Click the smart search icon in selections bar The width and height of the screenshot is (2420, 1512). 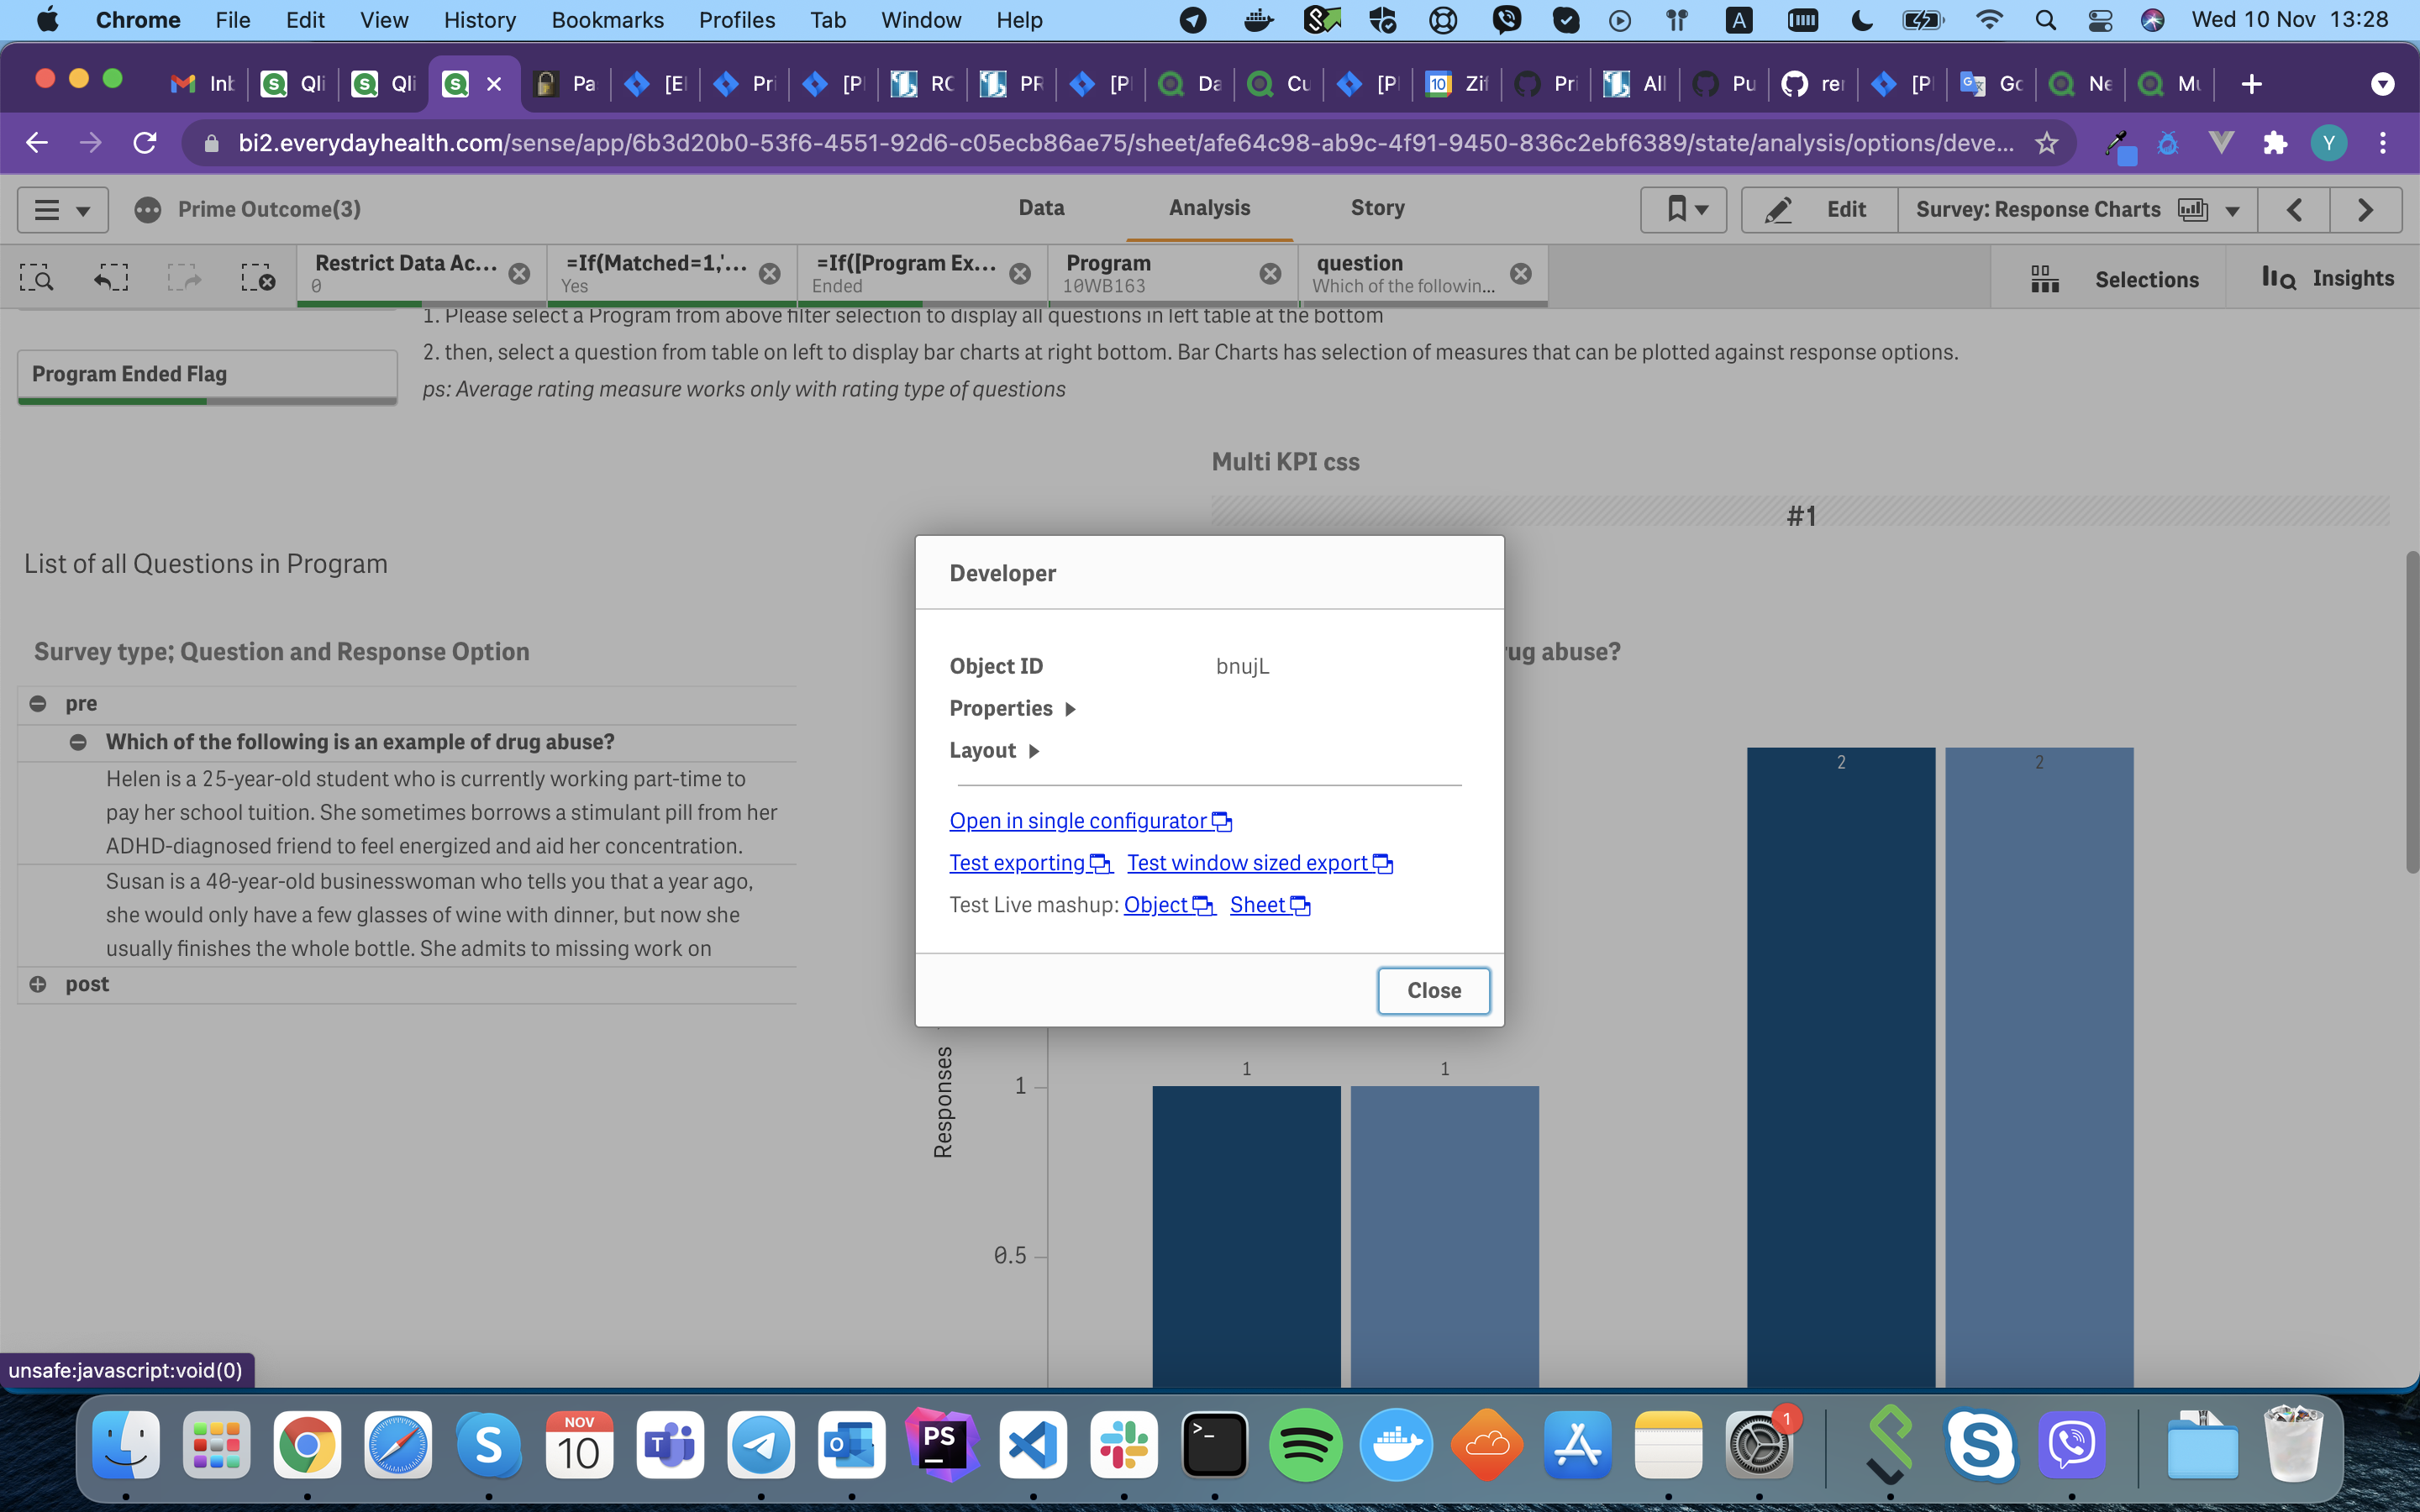37,278
